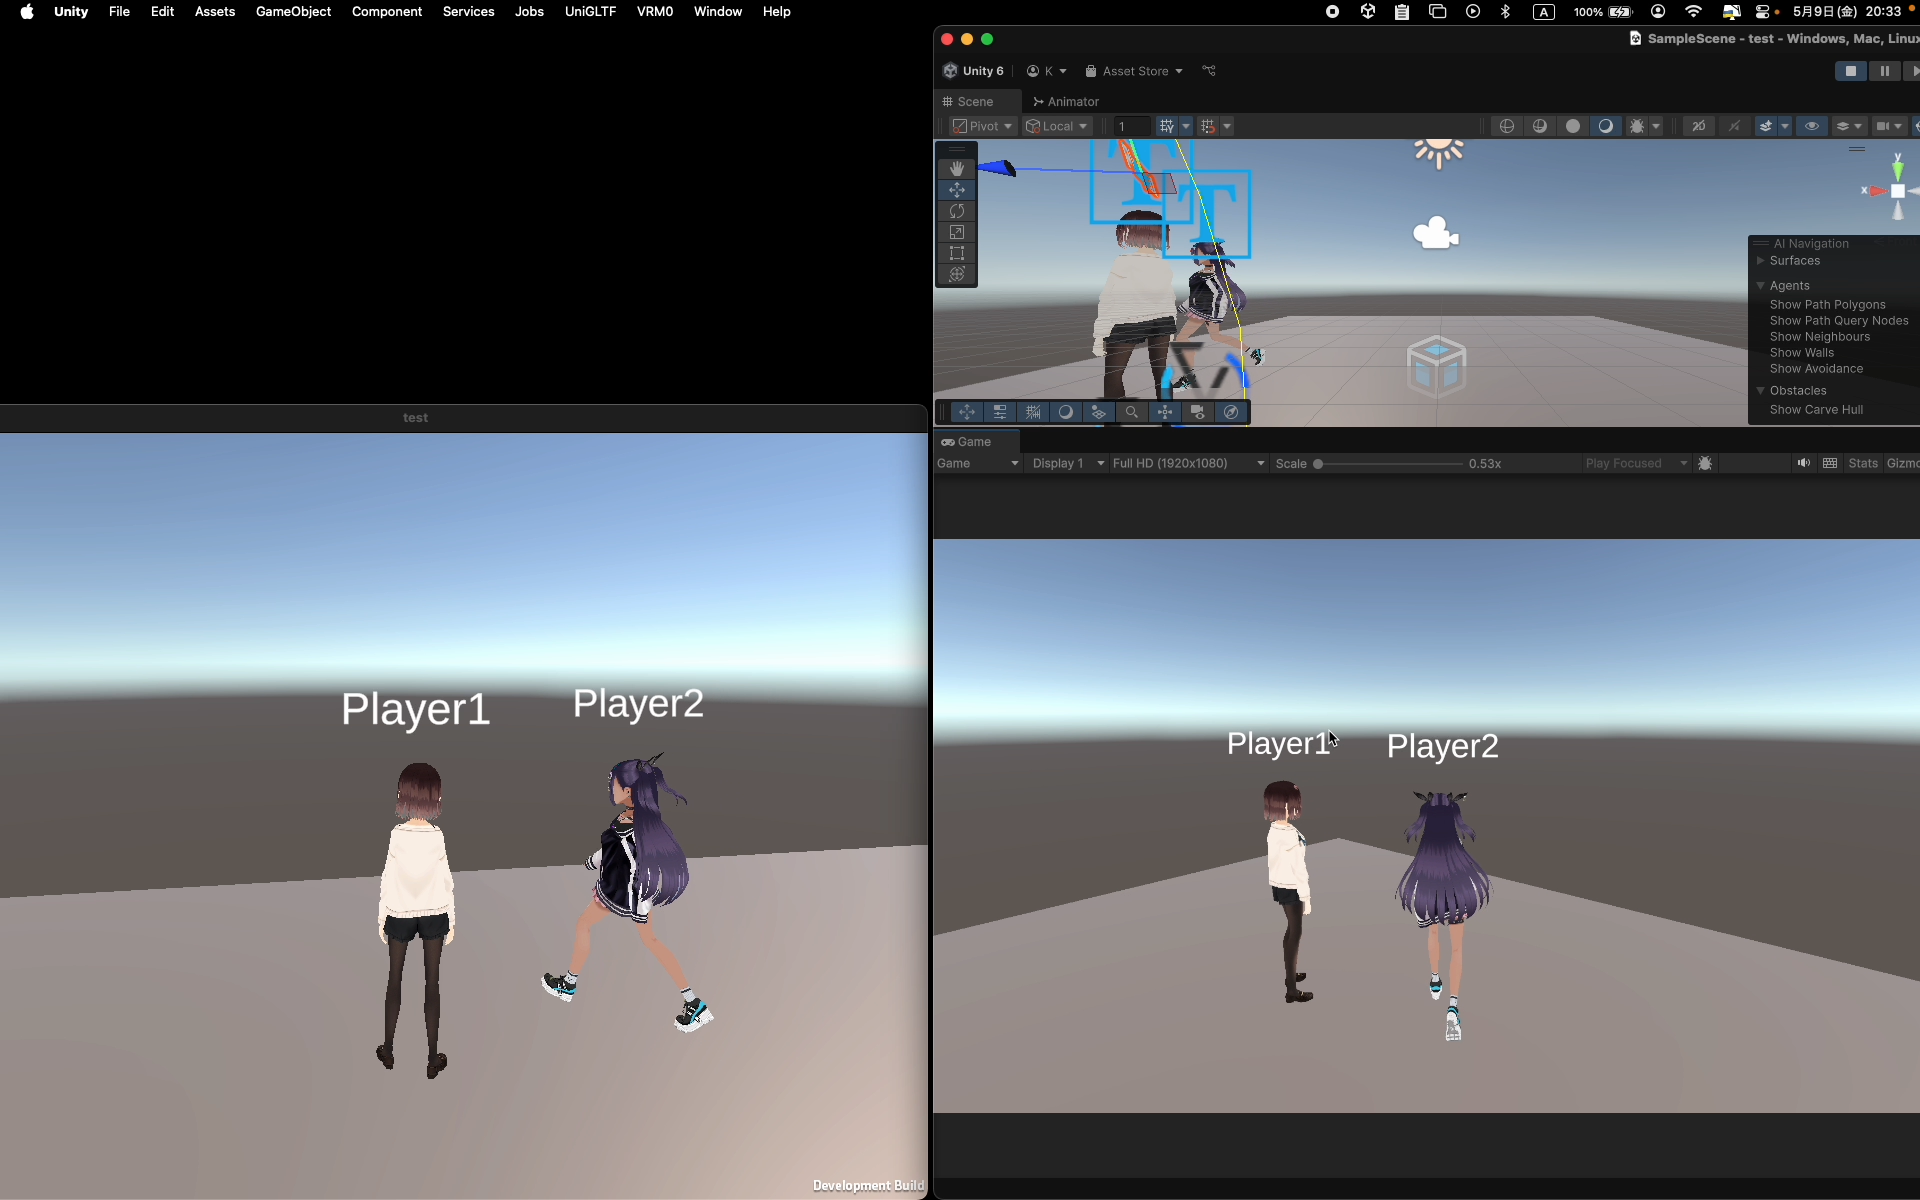The width and height of the screenshot is (1920, 1200).
Task: Click the grid snap value input field
Action: 1132,126
